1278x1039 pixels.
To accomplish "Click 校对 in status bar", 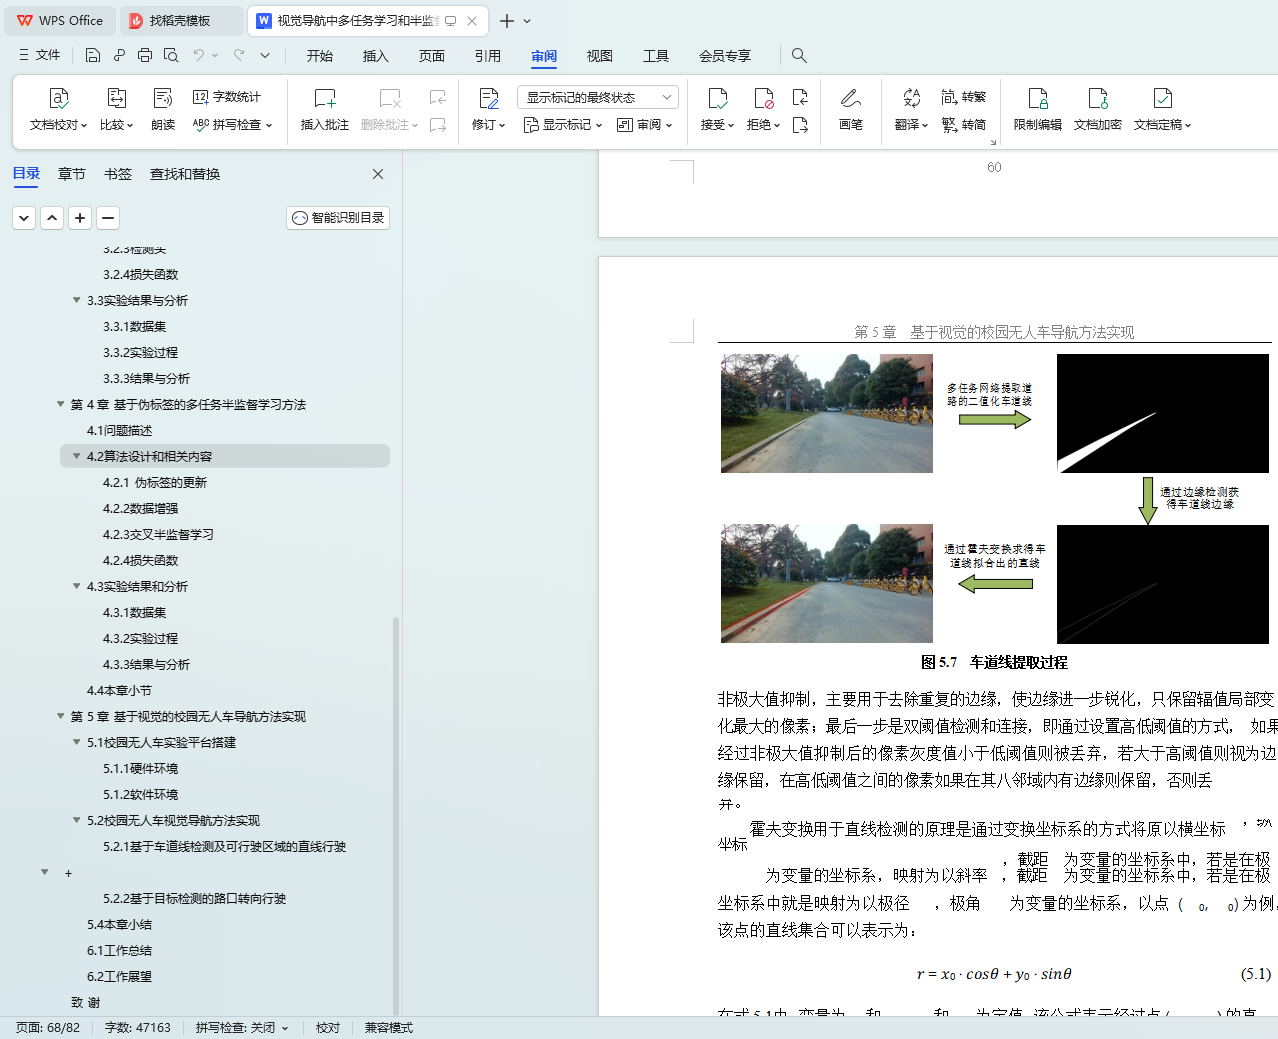I will (328, 1028).
